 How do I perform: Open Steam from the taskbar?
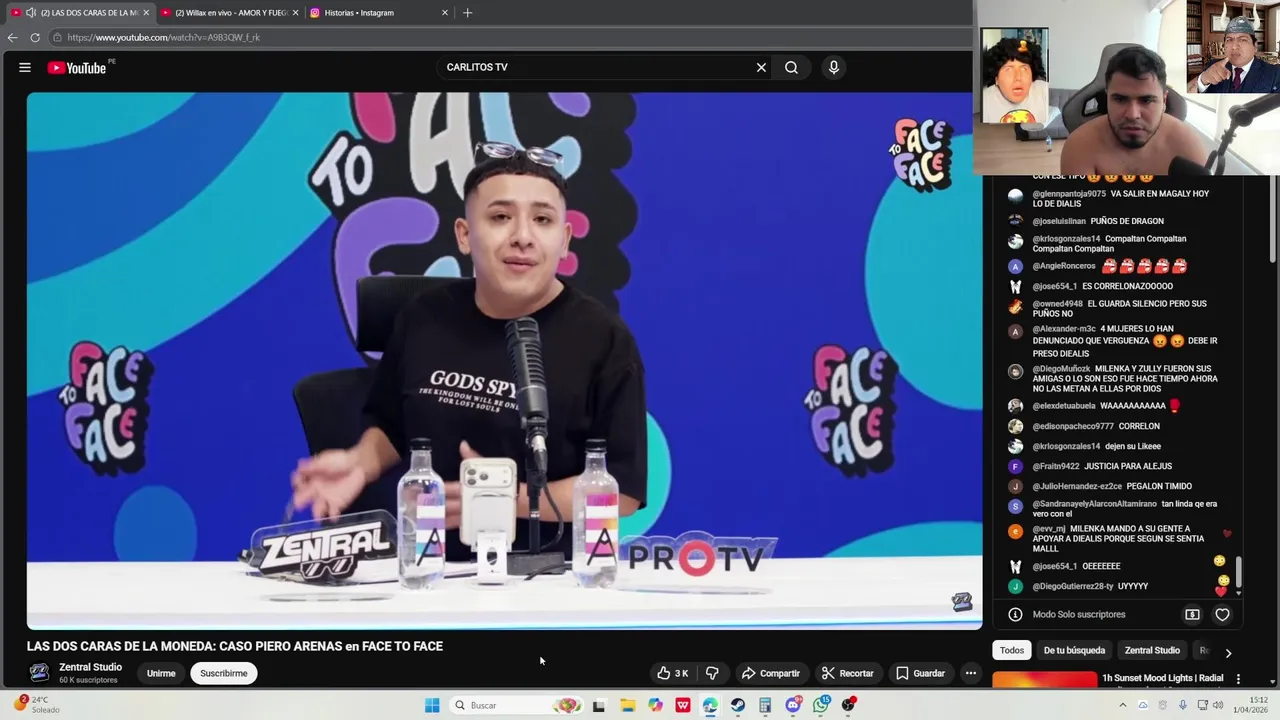737,705
